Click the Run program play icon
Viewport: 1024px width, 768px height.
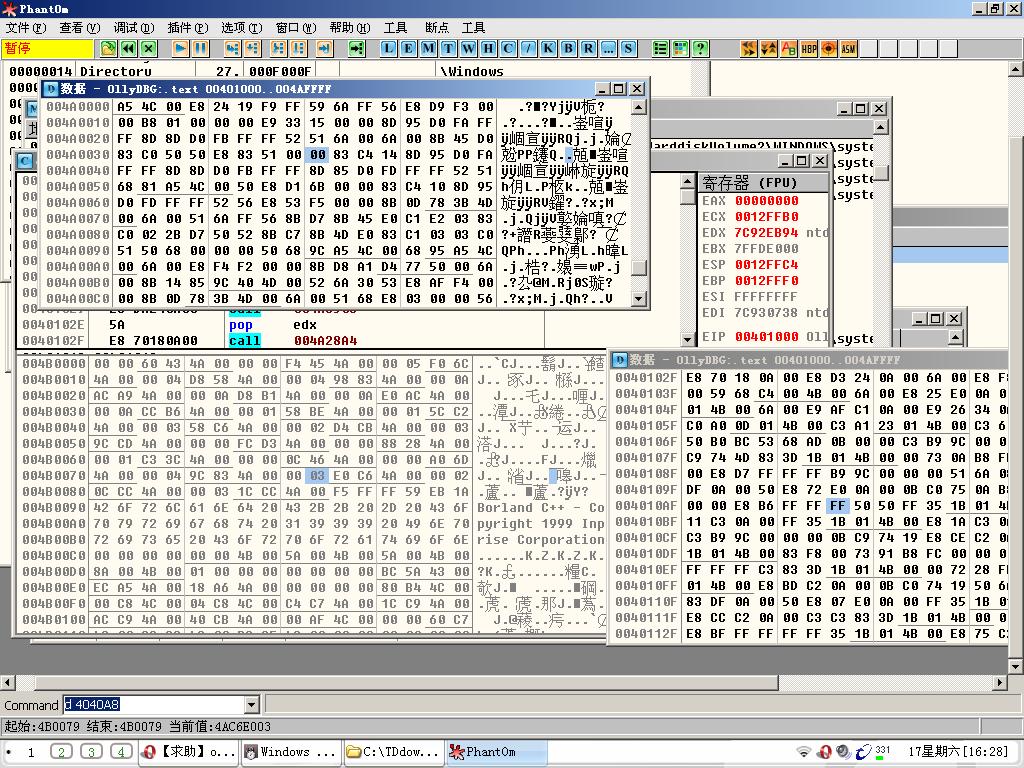(181, 48)
